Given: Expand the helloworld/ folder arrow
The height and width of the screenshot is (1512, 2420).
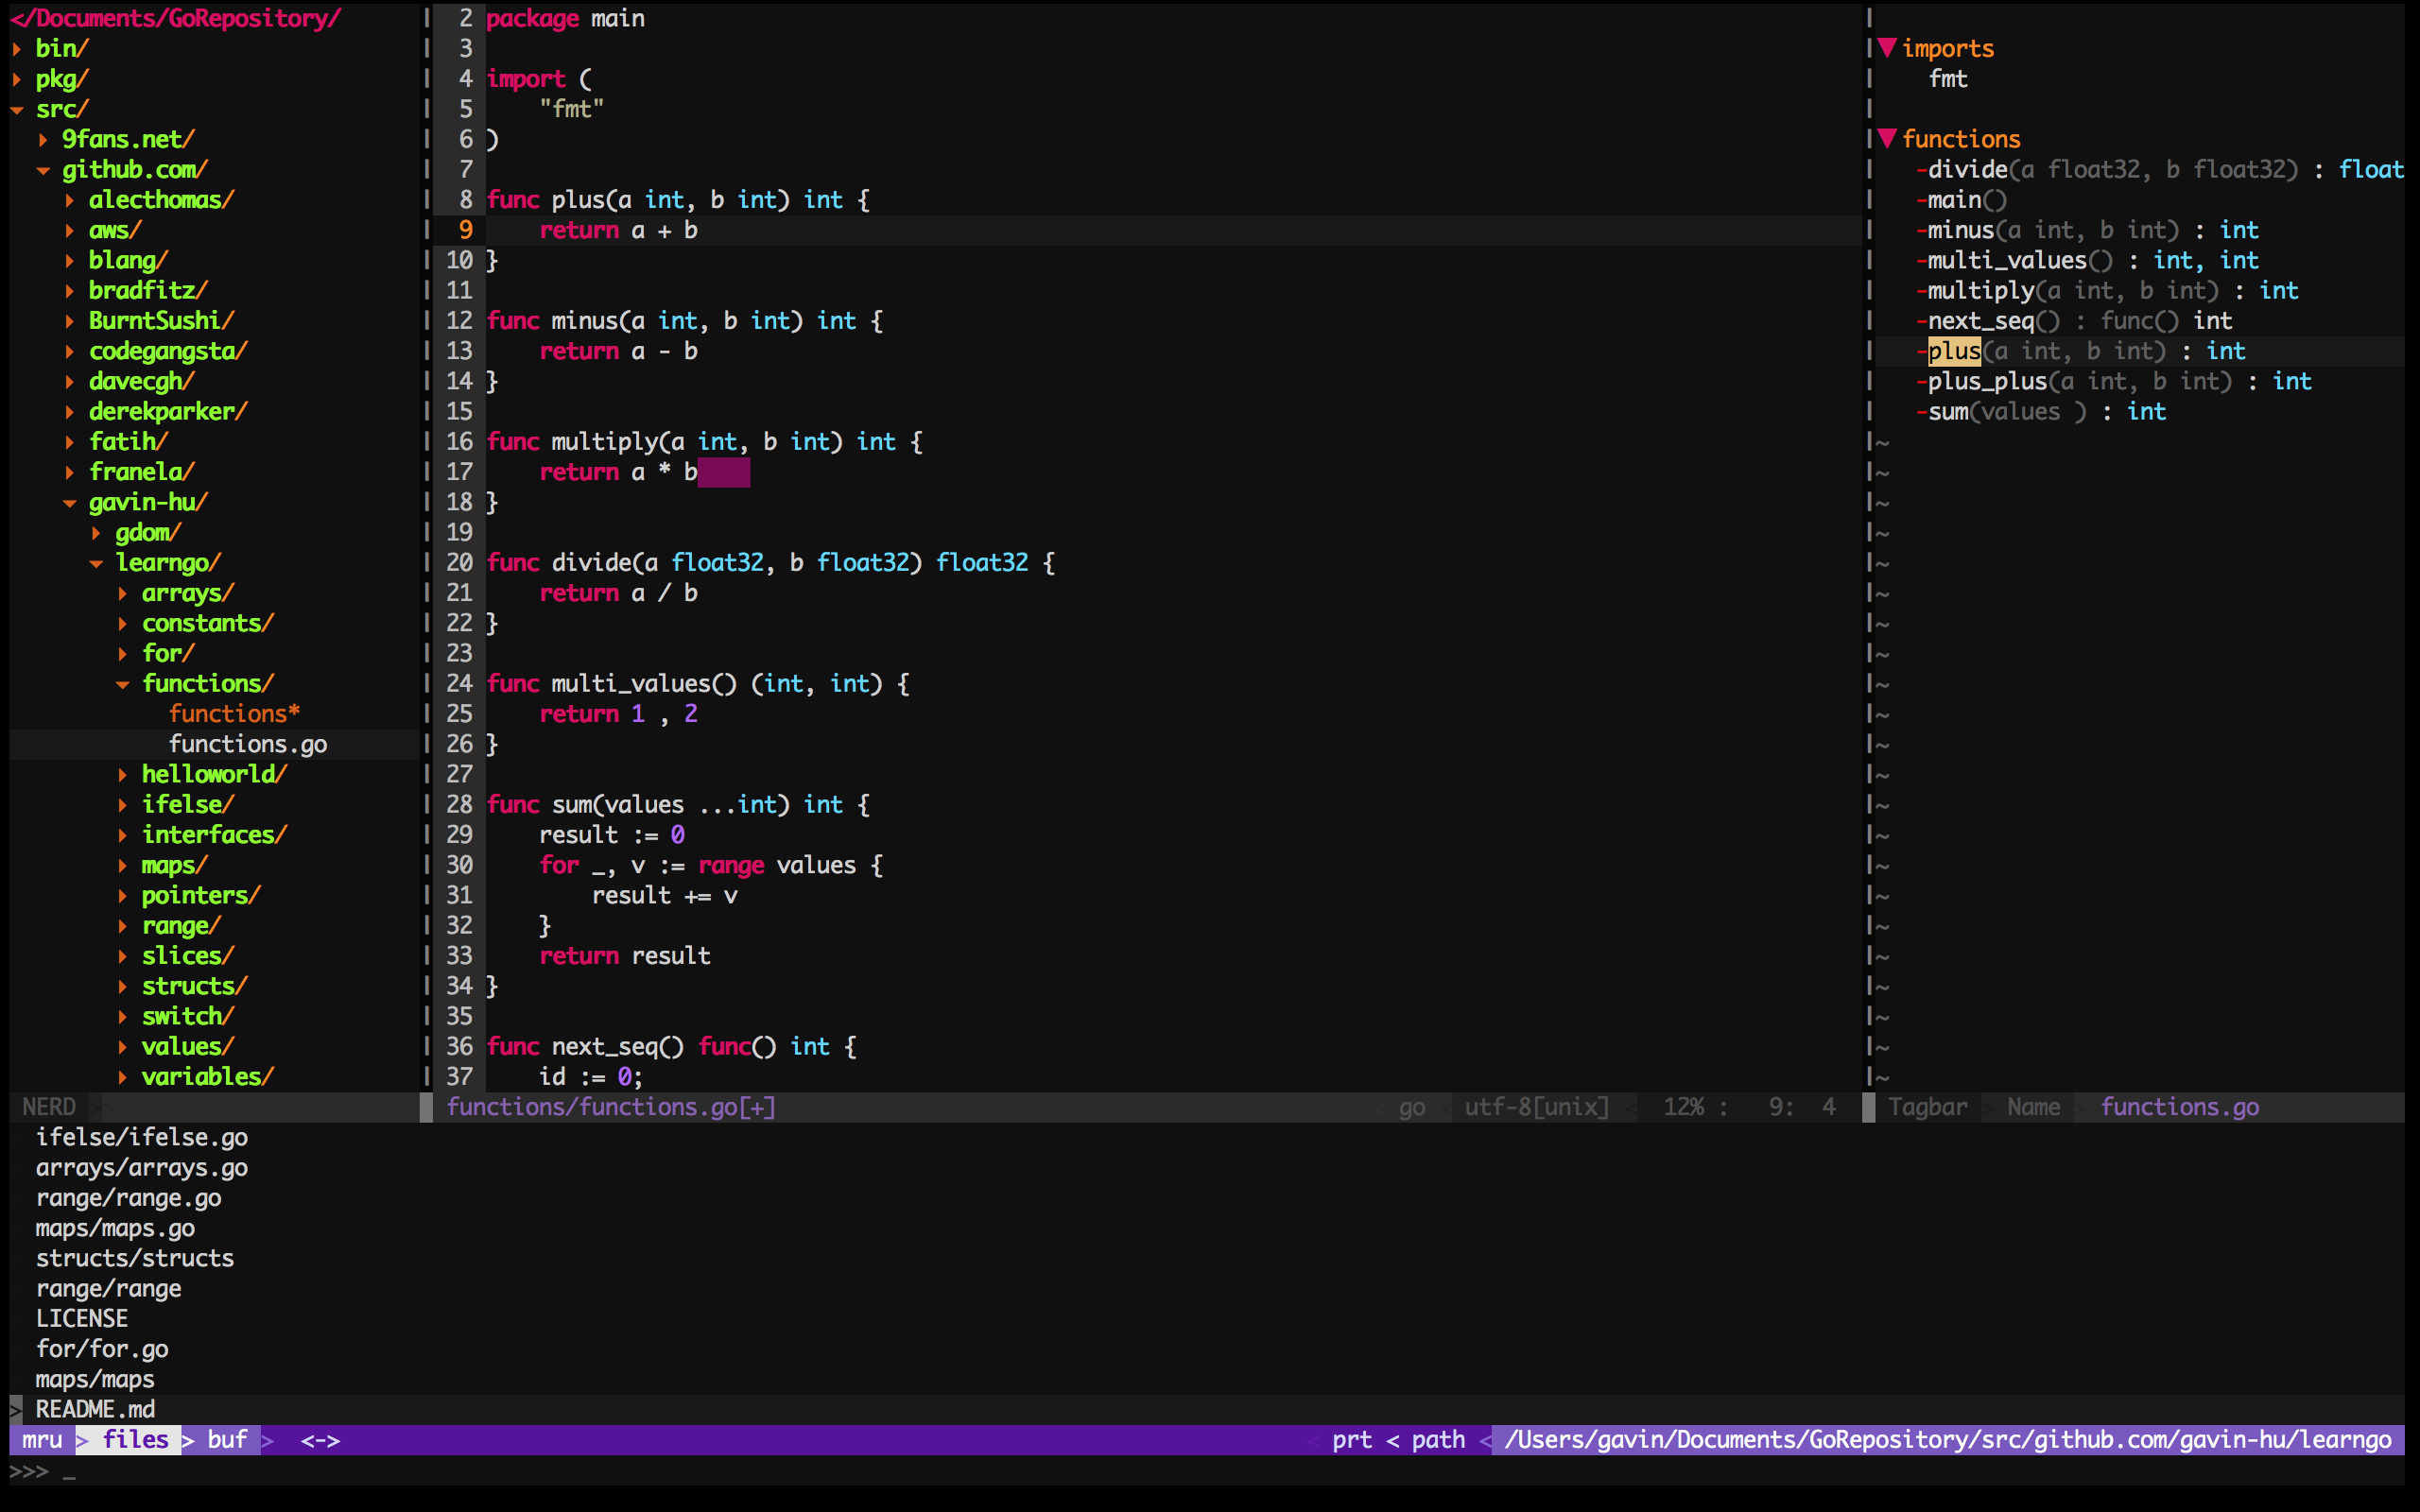Looking at the screenshot, I should (122, 775).
